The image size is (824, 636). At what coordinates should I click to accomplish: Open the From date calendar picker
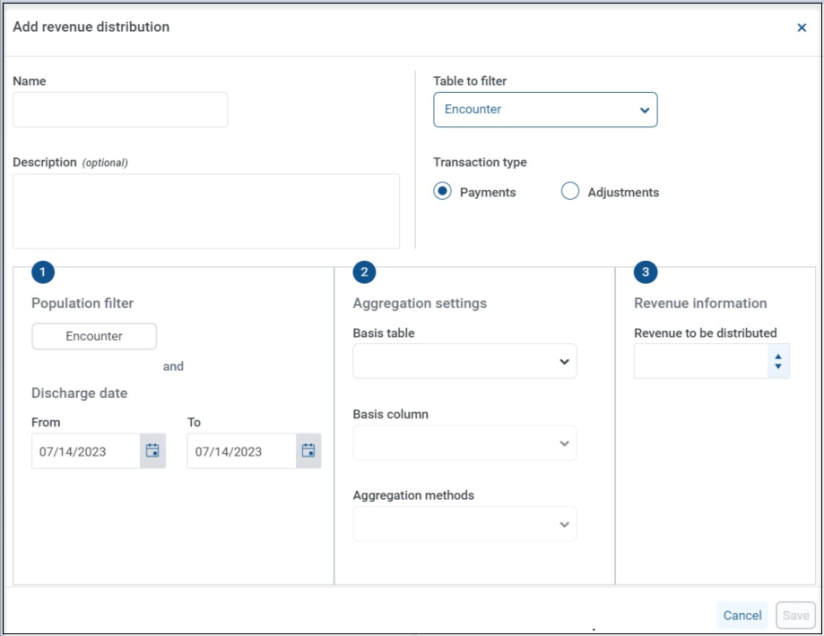tap(152, 451)
